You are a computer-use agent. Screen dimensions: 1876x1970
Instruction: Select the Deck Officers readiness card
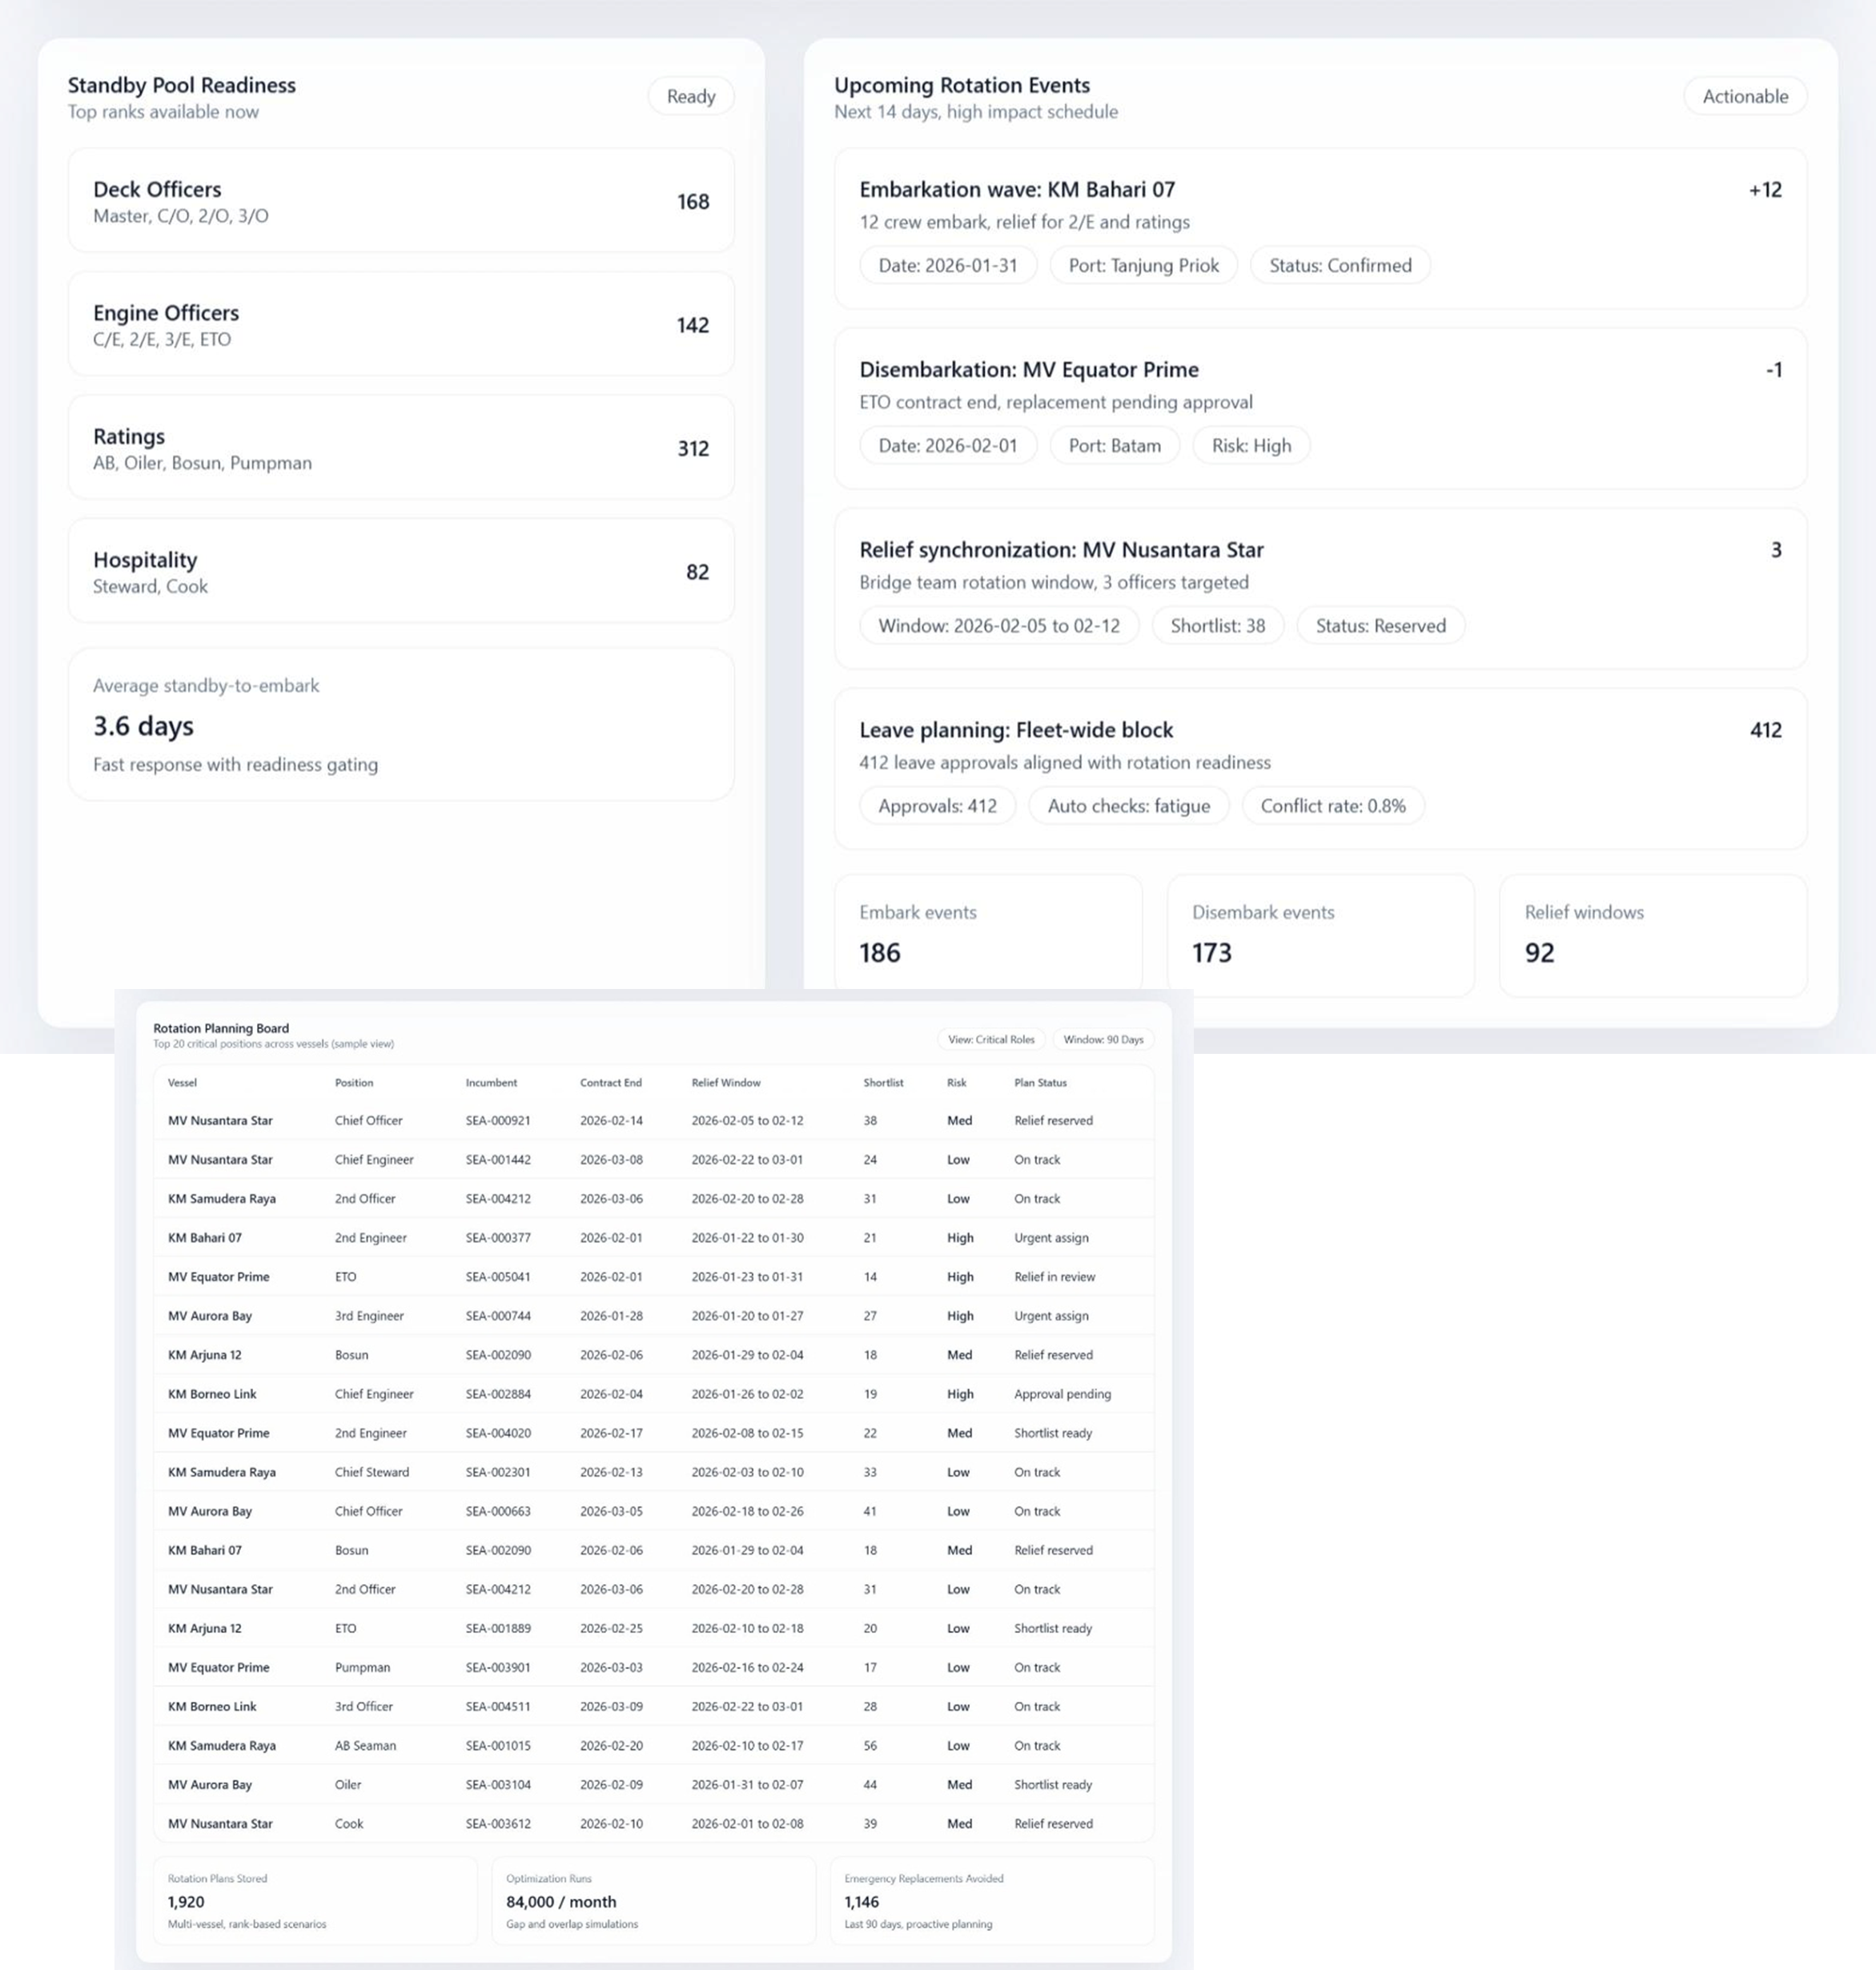(x=400, y=200)
